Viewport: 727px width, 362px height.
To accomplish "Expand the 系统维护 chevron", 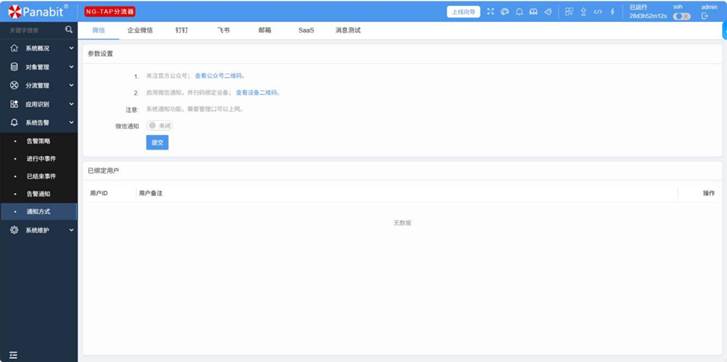I will pyautogui.click(x=71, y=230).
